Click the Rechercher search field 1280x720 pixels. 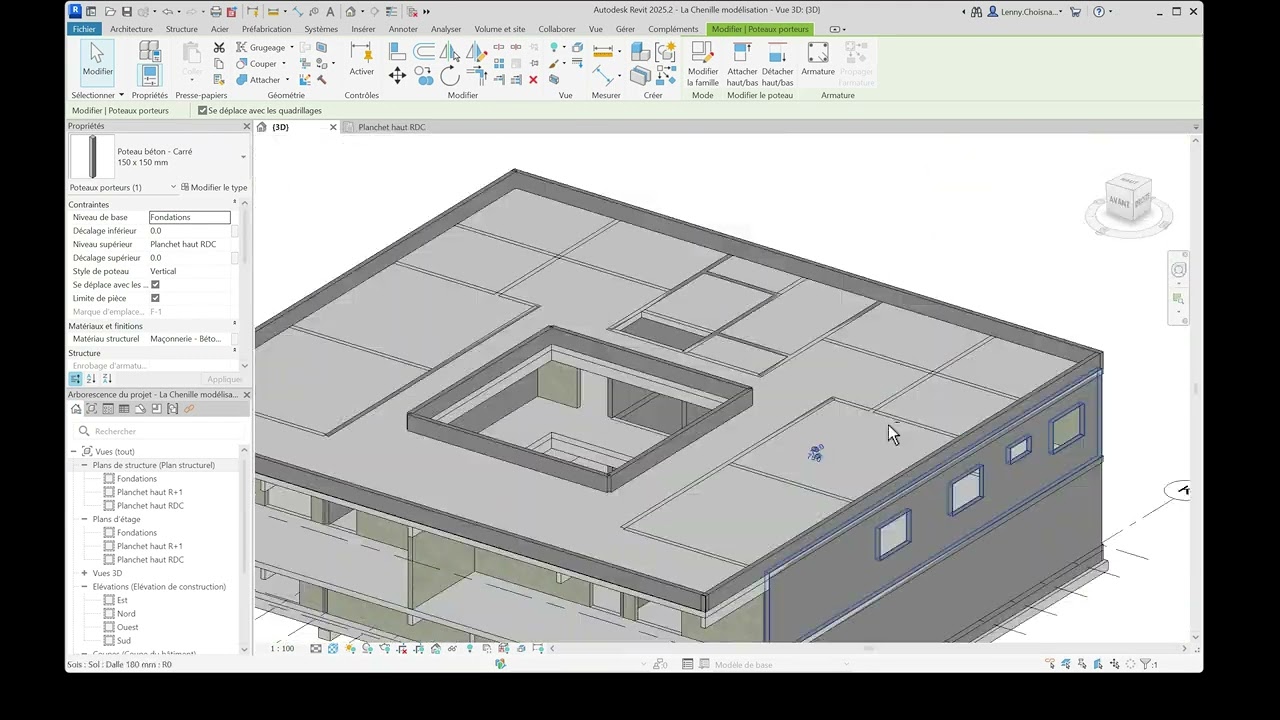click(160, 431)
